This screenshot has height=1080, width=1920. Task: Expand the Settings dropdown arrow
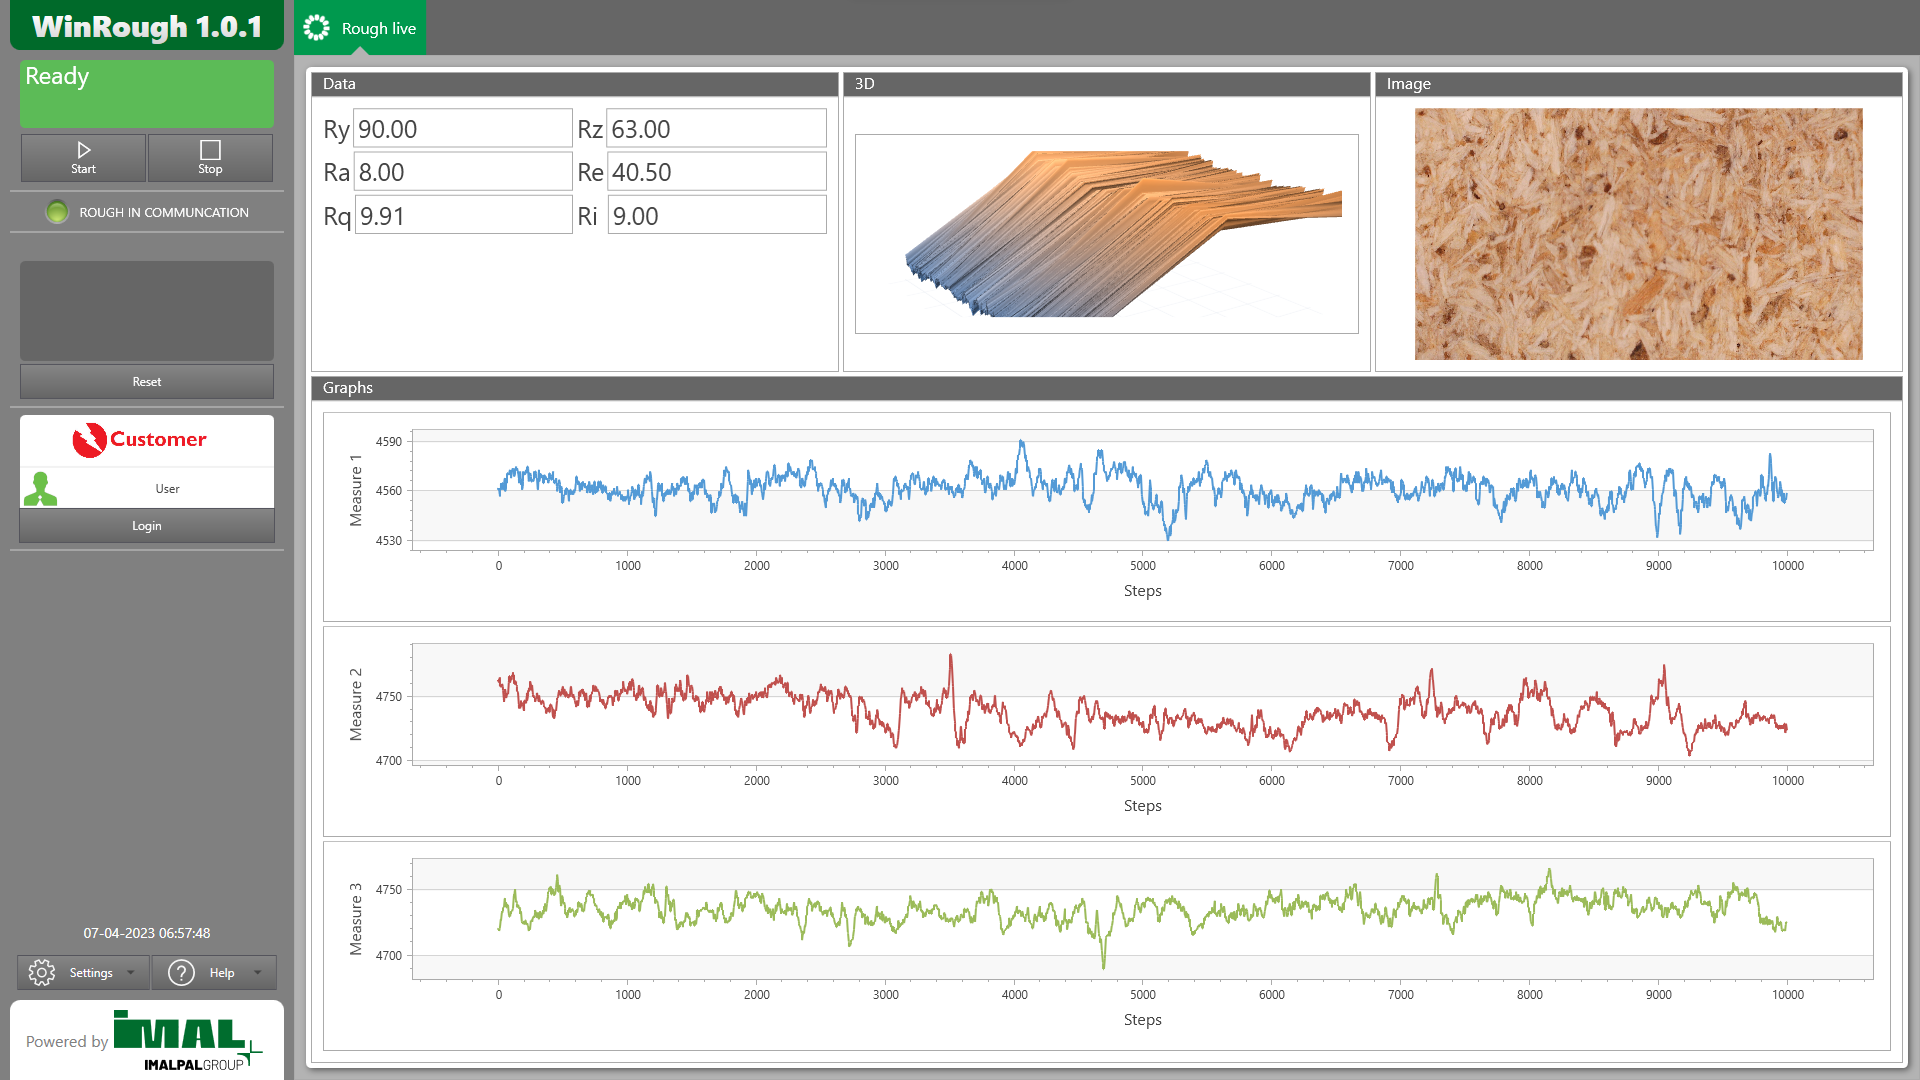coord(131,972)
